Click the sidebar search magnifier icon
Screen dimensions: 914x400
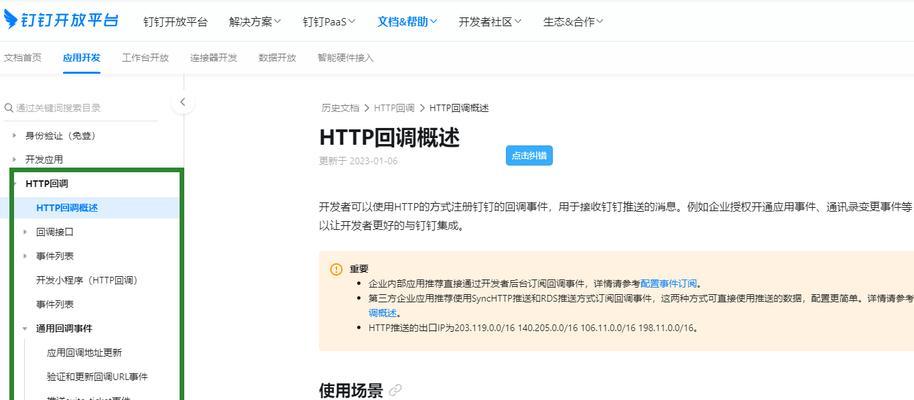(8, 108)
